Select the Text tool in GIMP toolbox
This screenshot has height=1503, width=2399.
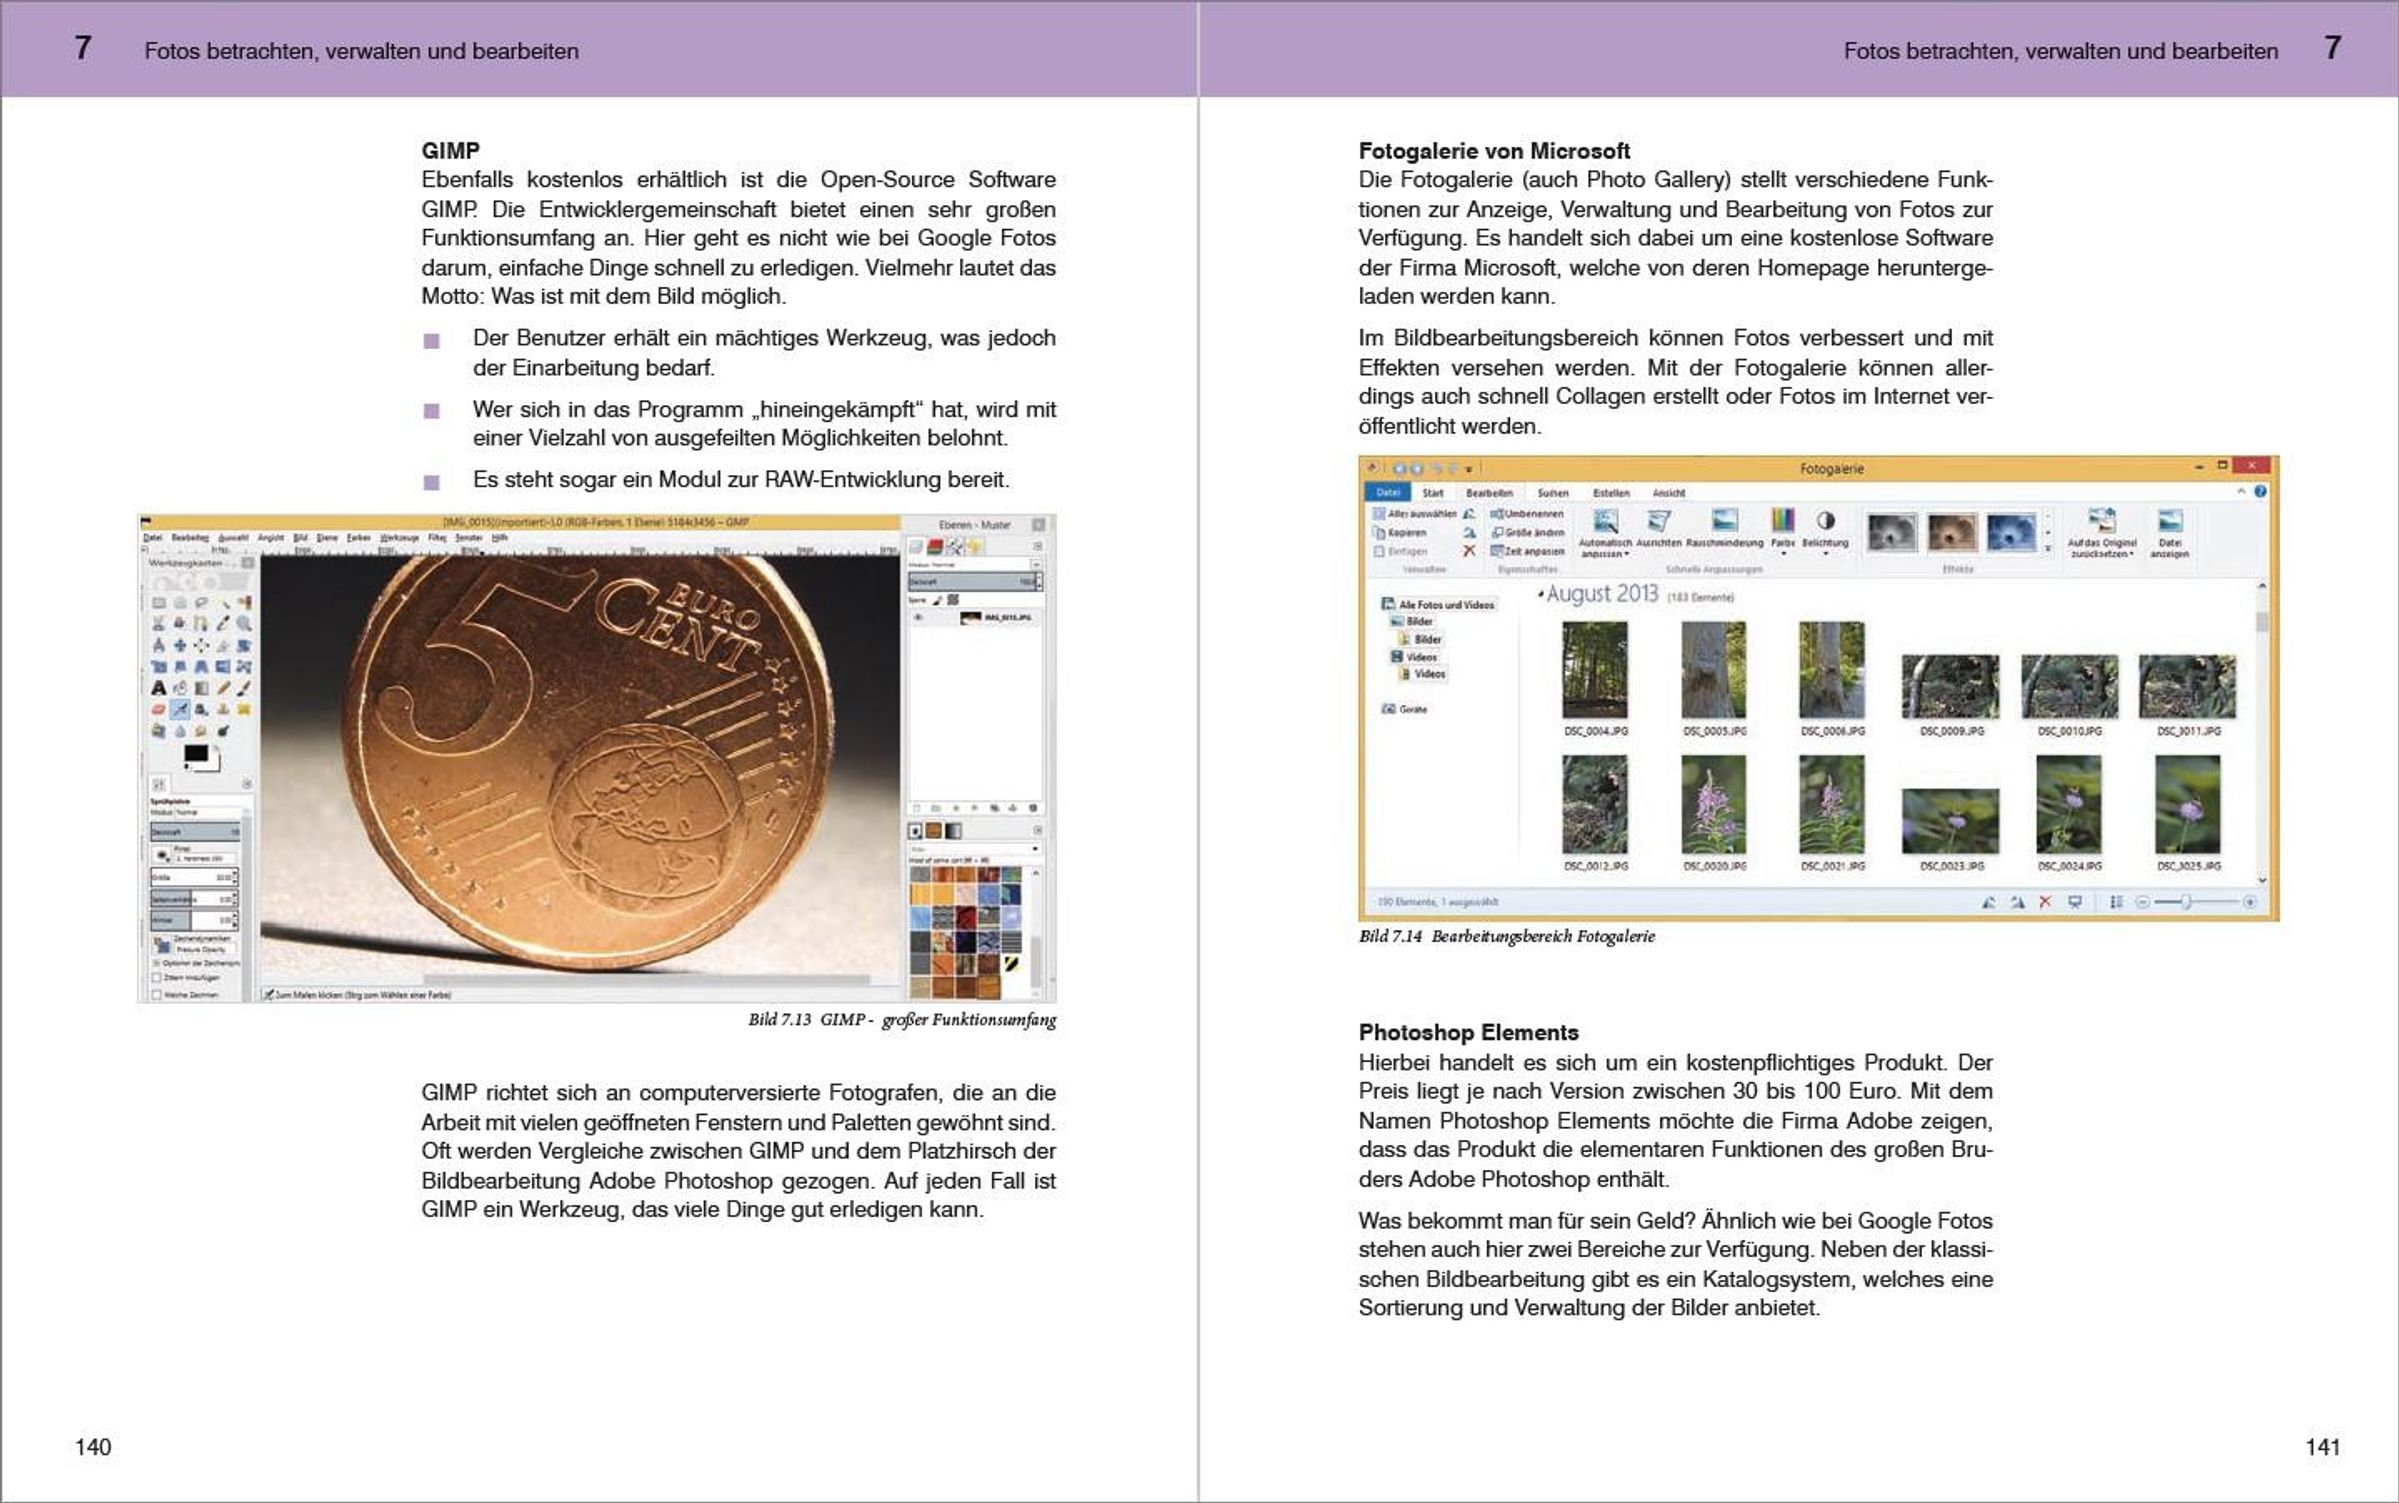pyautogui.click(x=158, y=688)
